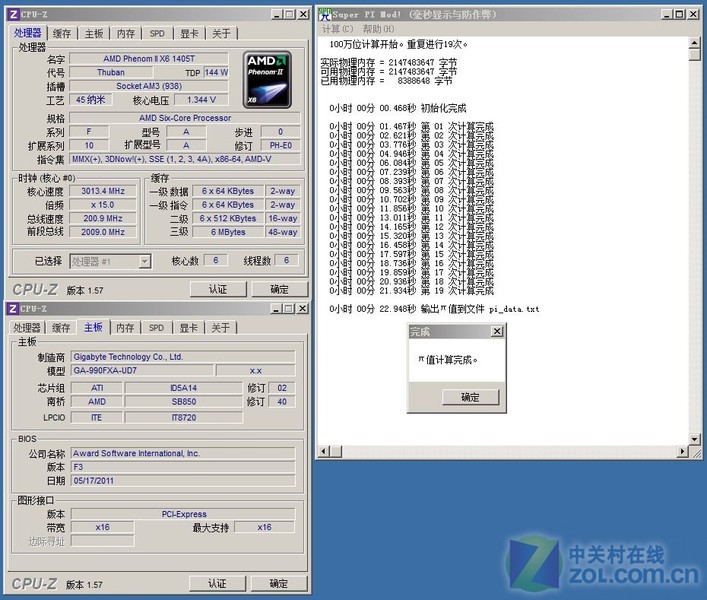The image size is (707, 600).
Task: Click the name field AMD Phenom II X6 1405T
Action: tap(149, 59)
